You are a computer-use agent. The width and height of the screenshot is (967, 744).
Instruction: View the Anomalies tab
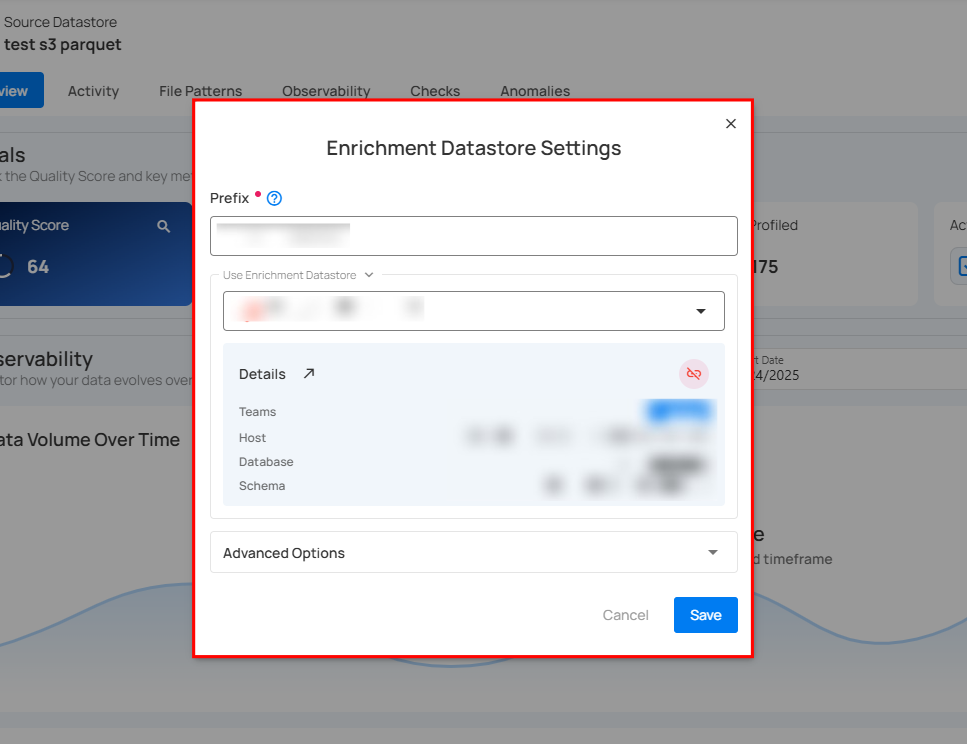pyautogui.click(x=535, y=90)
